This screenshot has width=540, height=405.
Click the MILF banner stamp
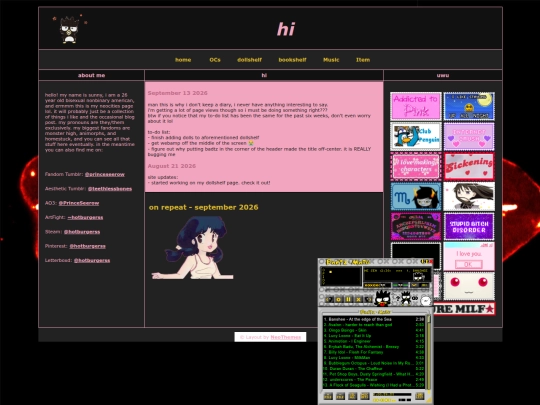tap(464, 309)
